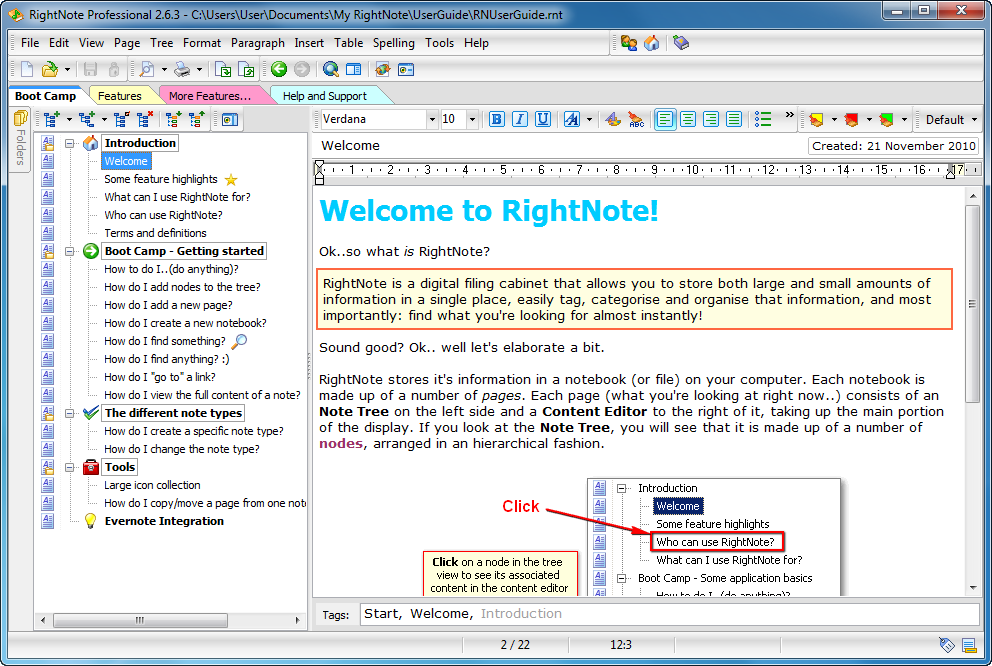Click the content editor vertical scrollbar thumb

click(972, 304)
